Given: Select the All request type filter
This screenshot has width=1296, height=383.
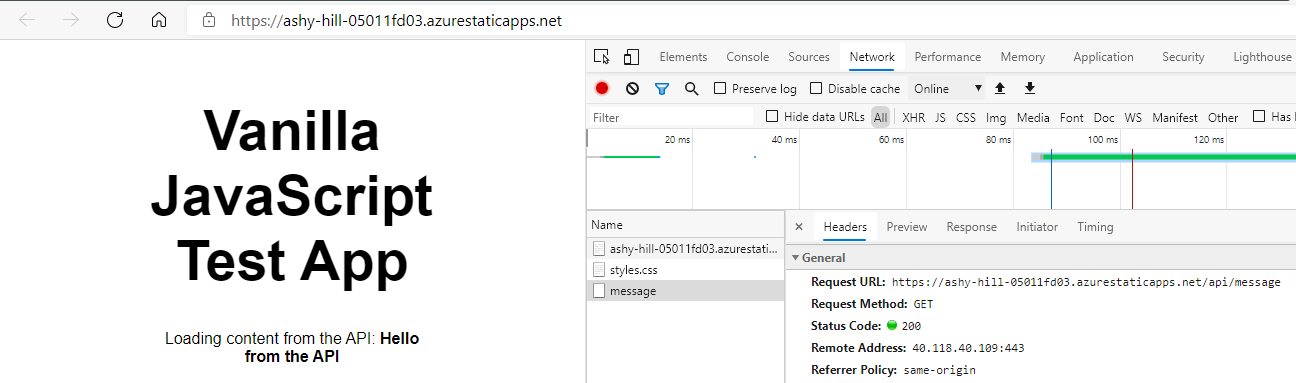Looking at the screenshot, I should (880, 117).
